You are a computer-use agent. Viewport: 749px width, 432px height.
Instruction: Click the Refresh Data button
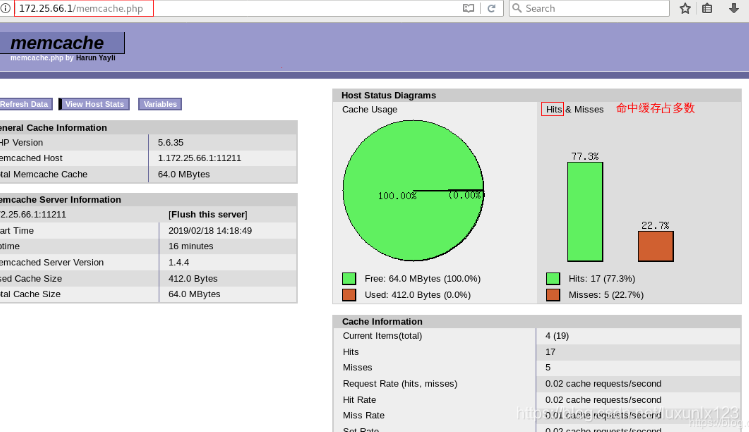[x=25, y=104]
